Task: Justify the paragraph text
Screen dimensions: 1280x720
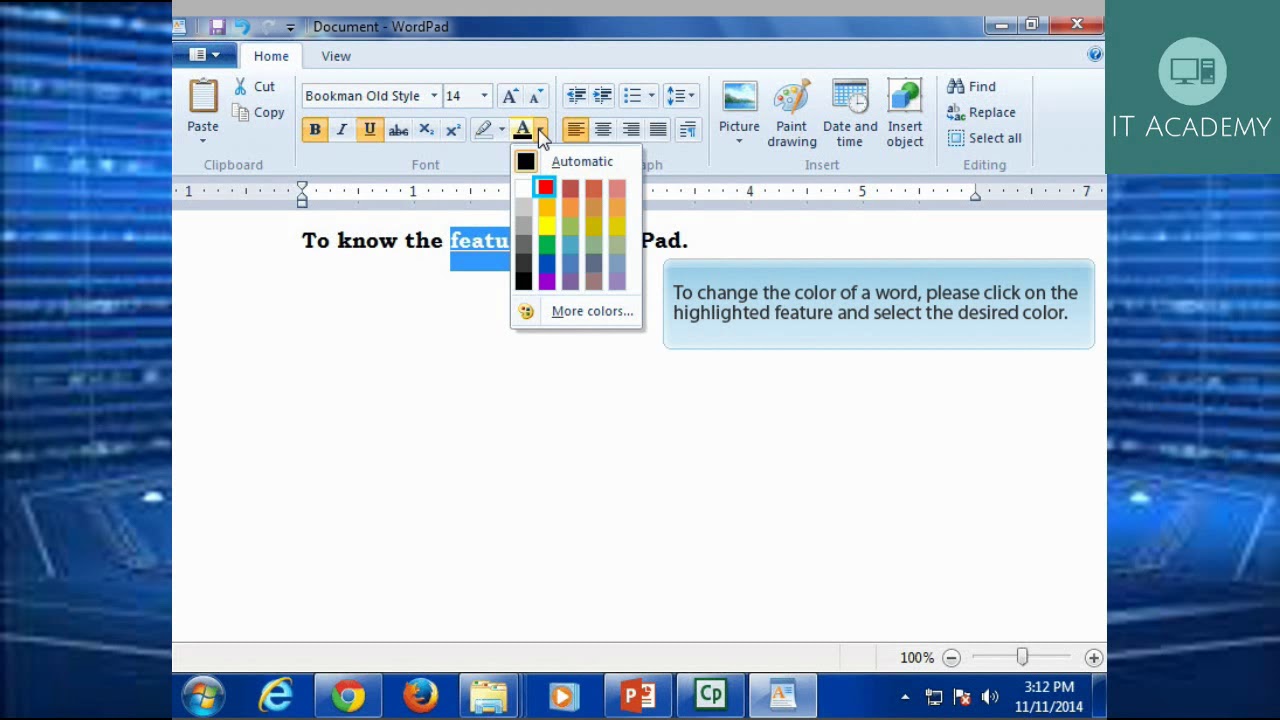Action: [658, 130]
